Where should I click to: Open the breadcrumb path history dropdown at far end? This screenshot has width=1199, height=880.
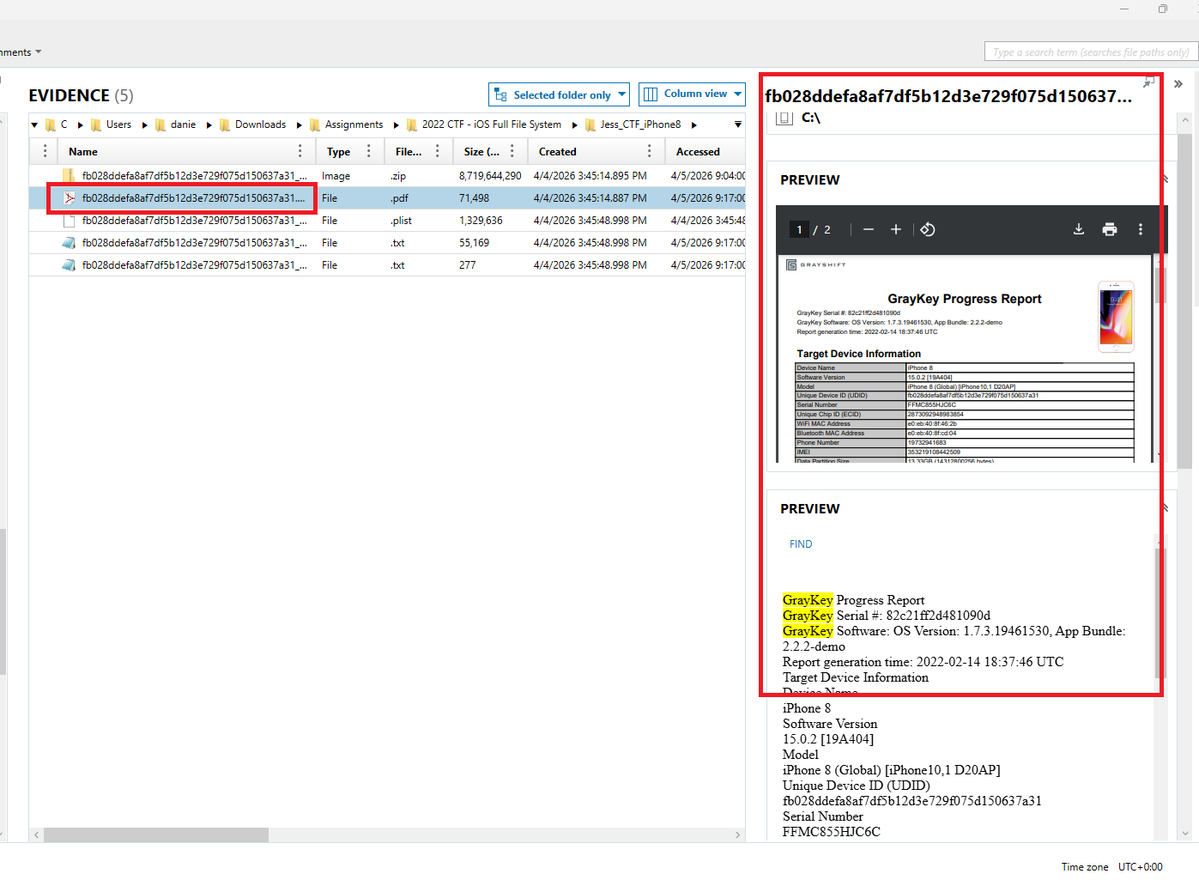738,125
